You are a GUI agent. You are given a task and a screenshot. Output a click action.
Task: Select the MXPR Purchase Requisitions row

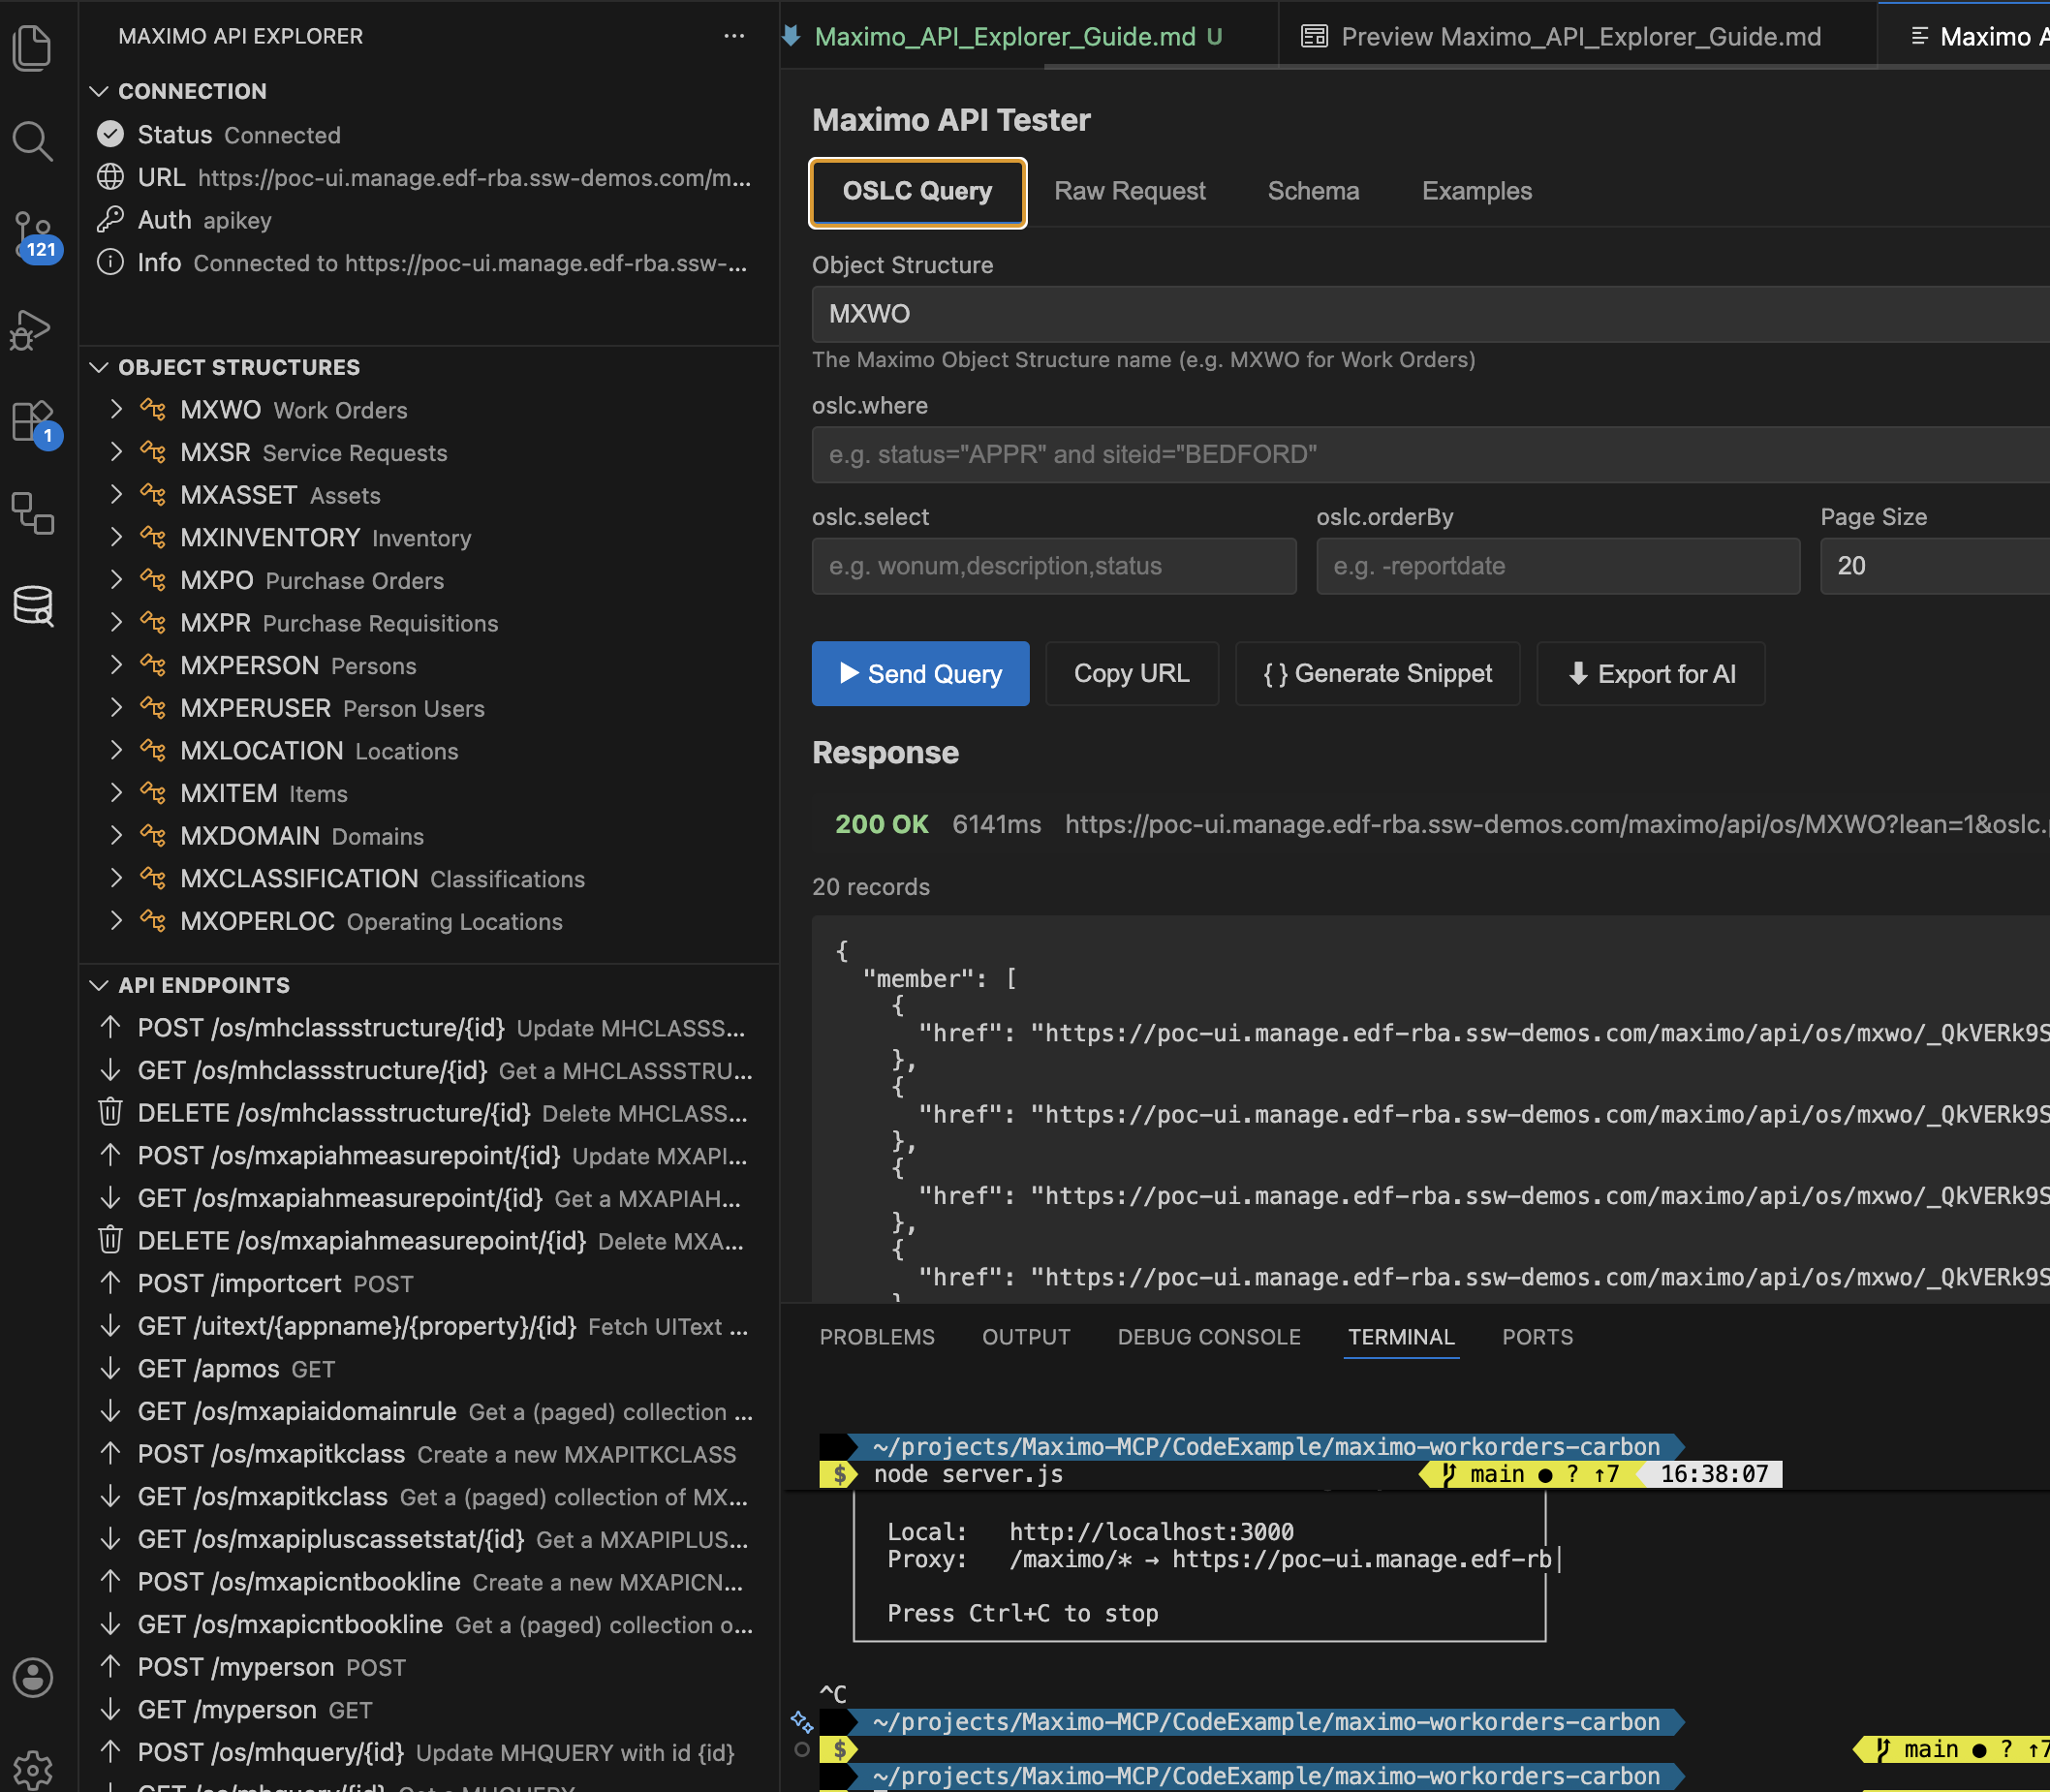430,623
